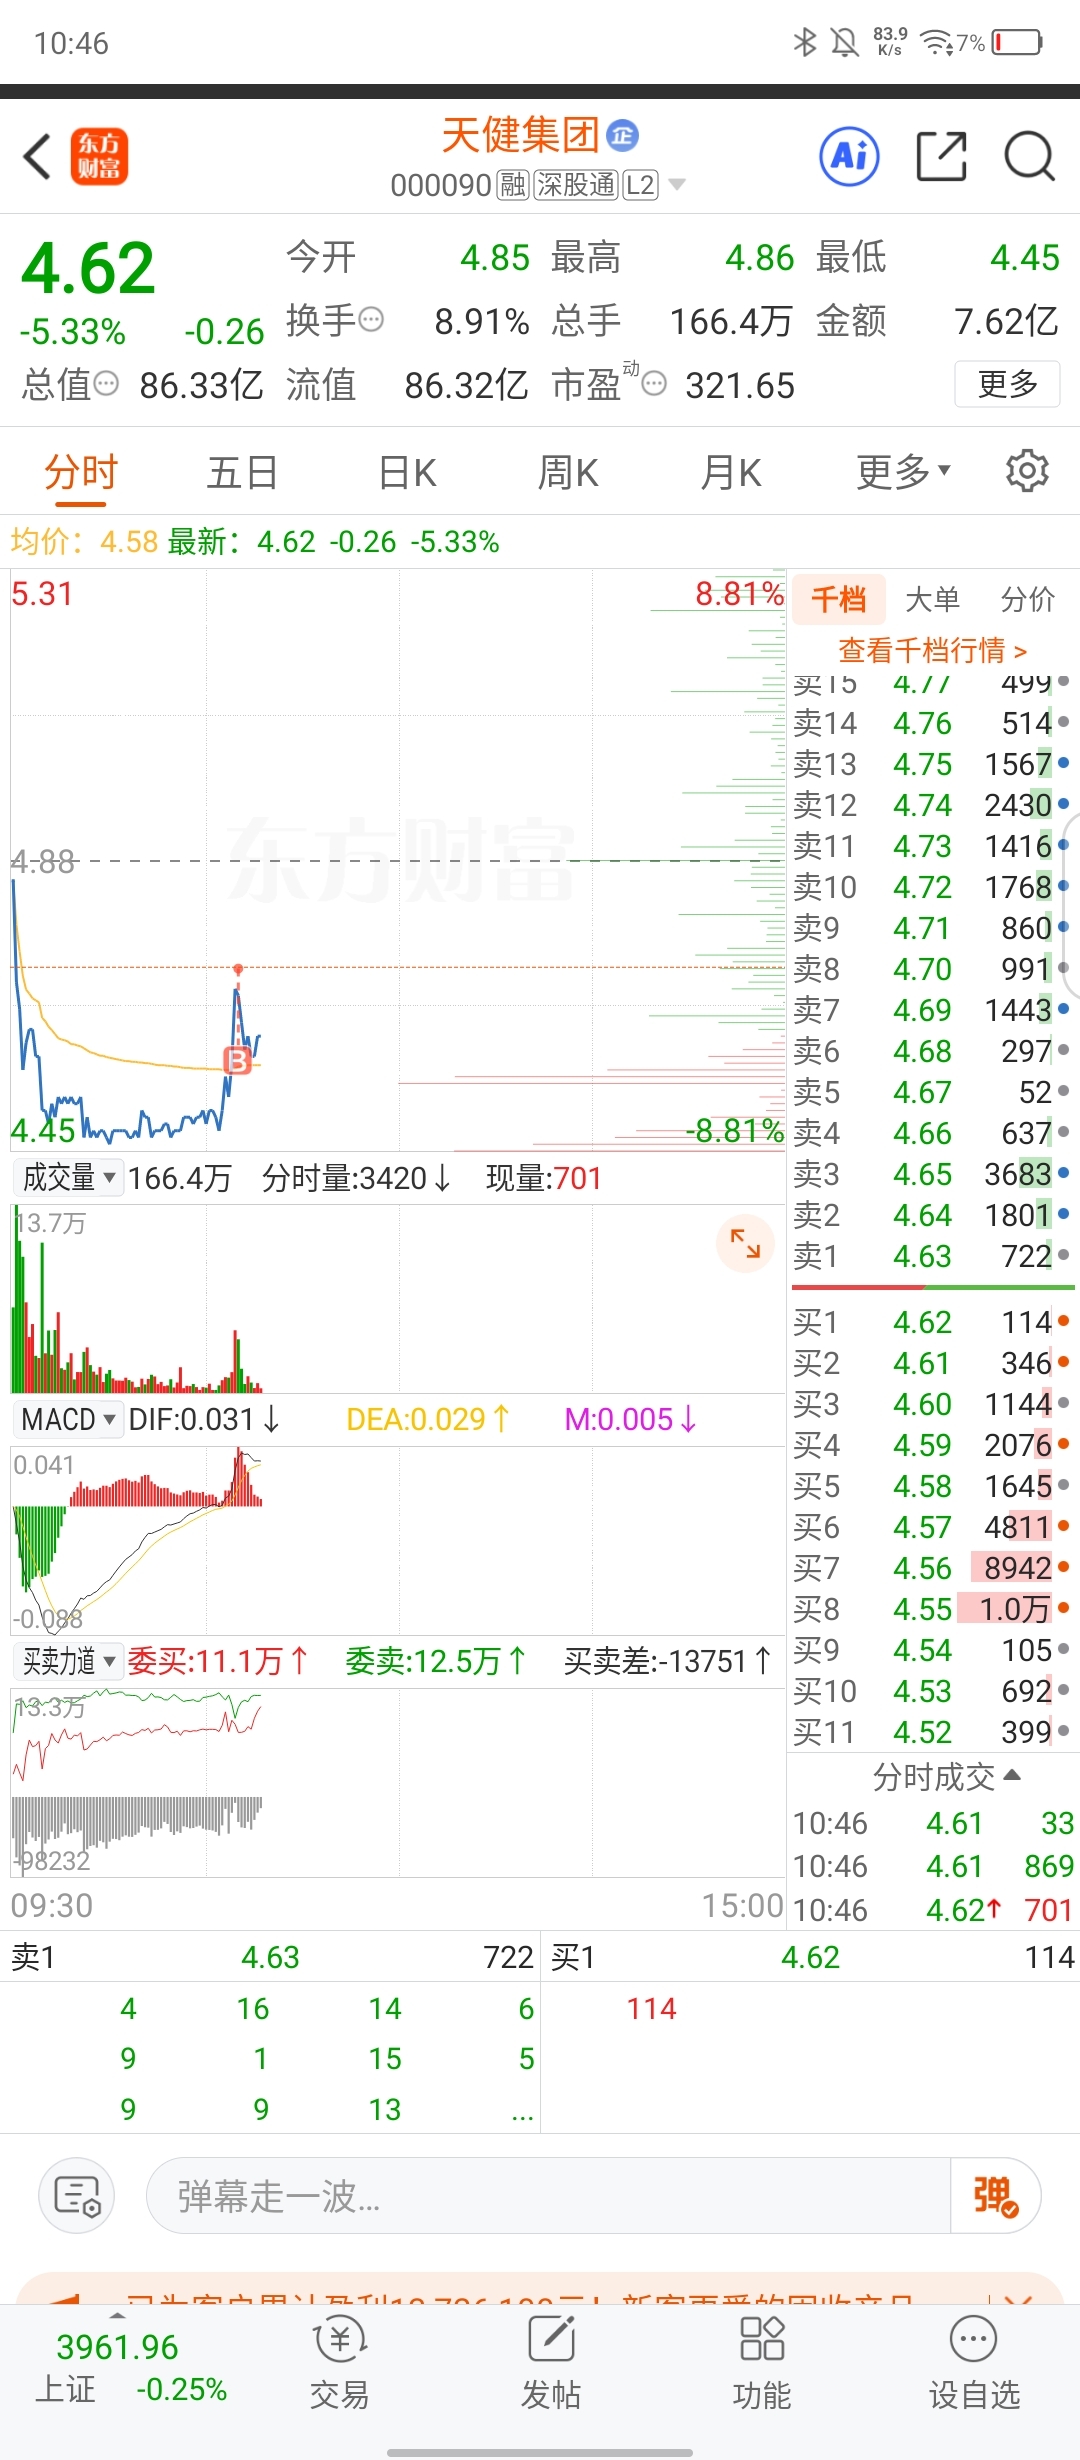1080x2460 pixels.
Task: Tap the 均价 4.58 label
Action: 84,541
